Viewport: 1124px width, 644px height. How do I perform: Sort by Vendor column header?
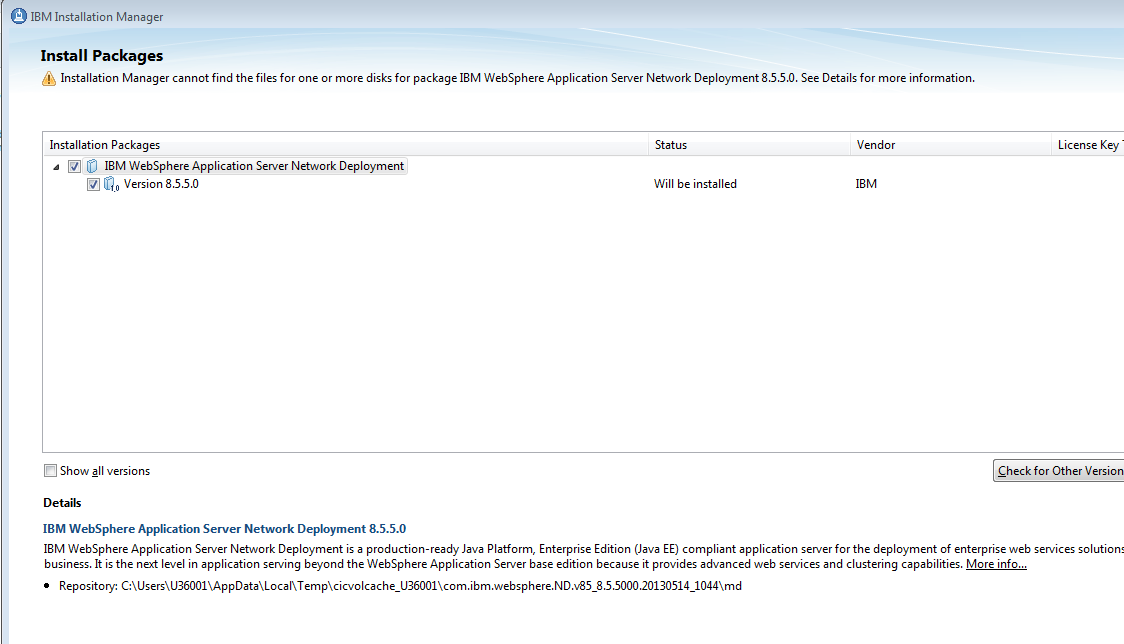click(x=951, y=144)
